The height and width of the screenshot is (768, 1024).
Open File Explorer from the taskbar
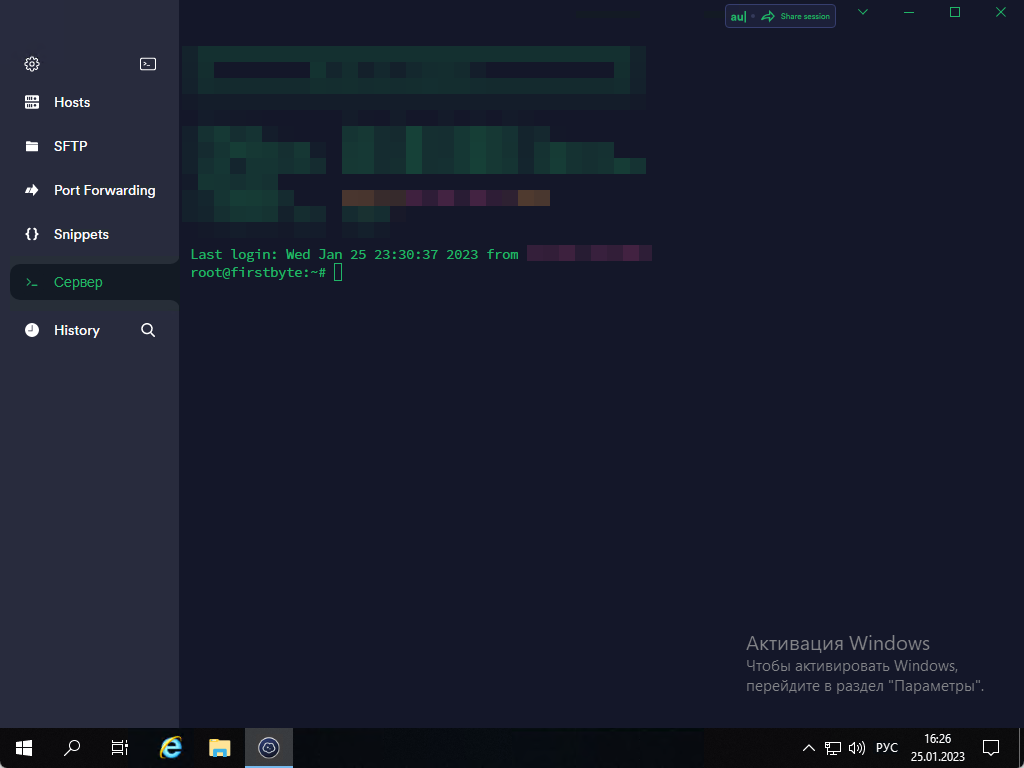pyautogui.click(x=219, y=747)
